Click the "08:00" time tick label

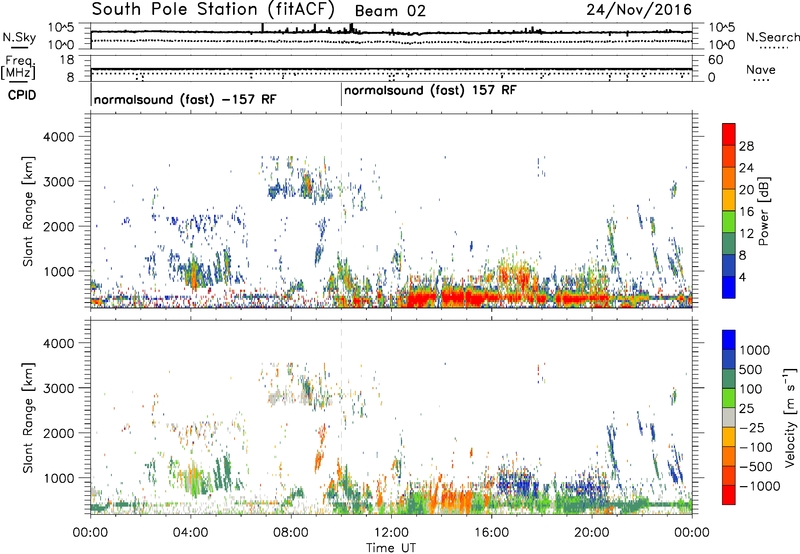pyautogui.click(x=291, y=533)
